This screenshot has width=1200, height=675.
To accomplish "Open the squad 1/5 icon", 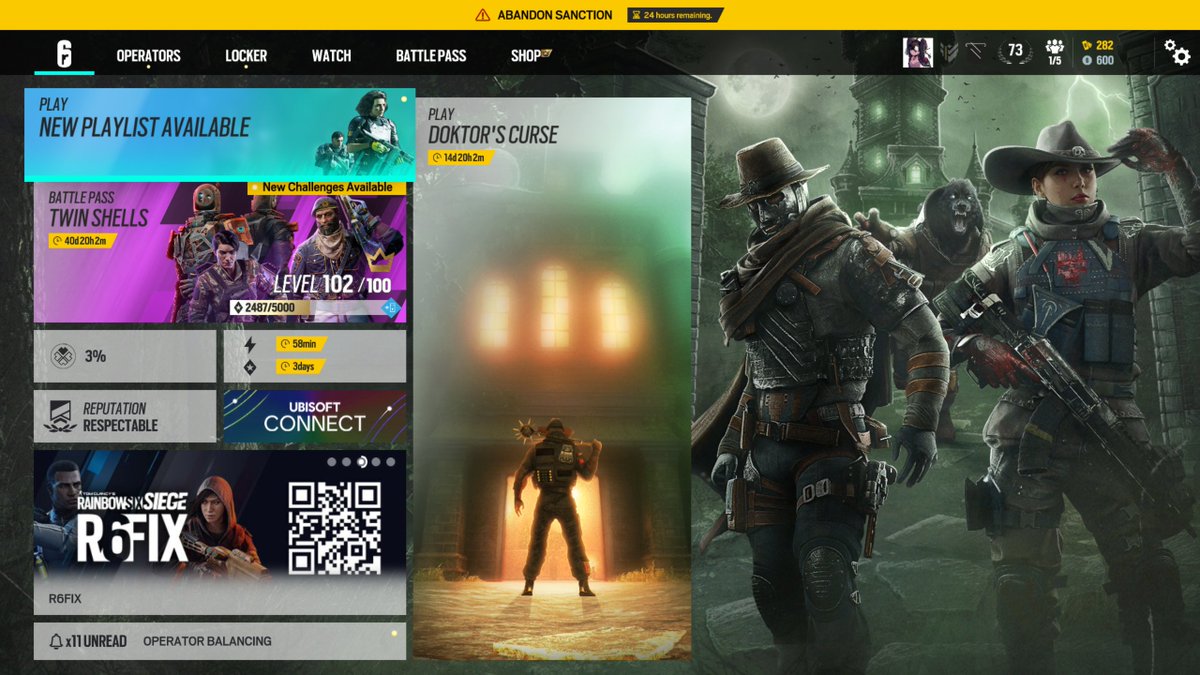I will coord(1054,53).
